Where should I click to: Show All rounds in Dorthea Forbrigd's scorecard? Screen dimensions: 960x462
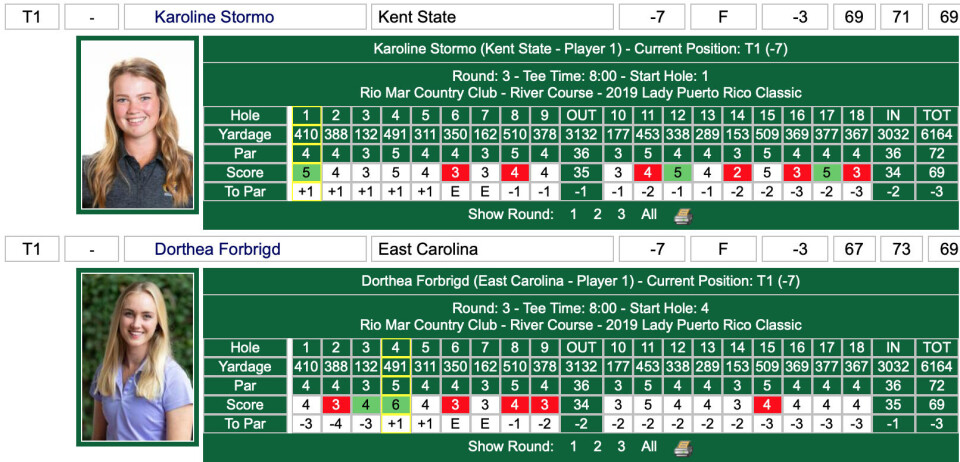(649, 447)
